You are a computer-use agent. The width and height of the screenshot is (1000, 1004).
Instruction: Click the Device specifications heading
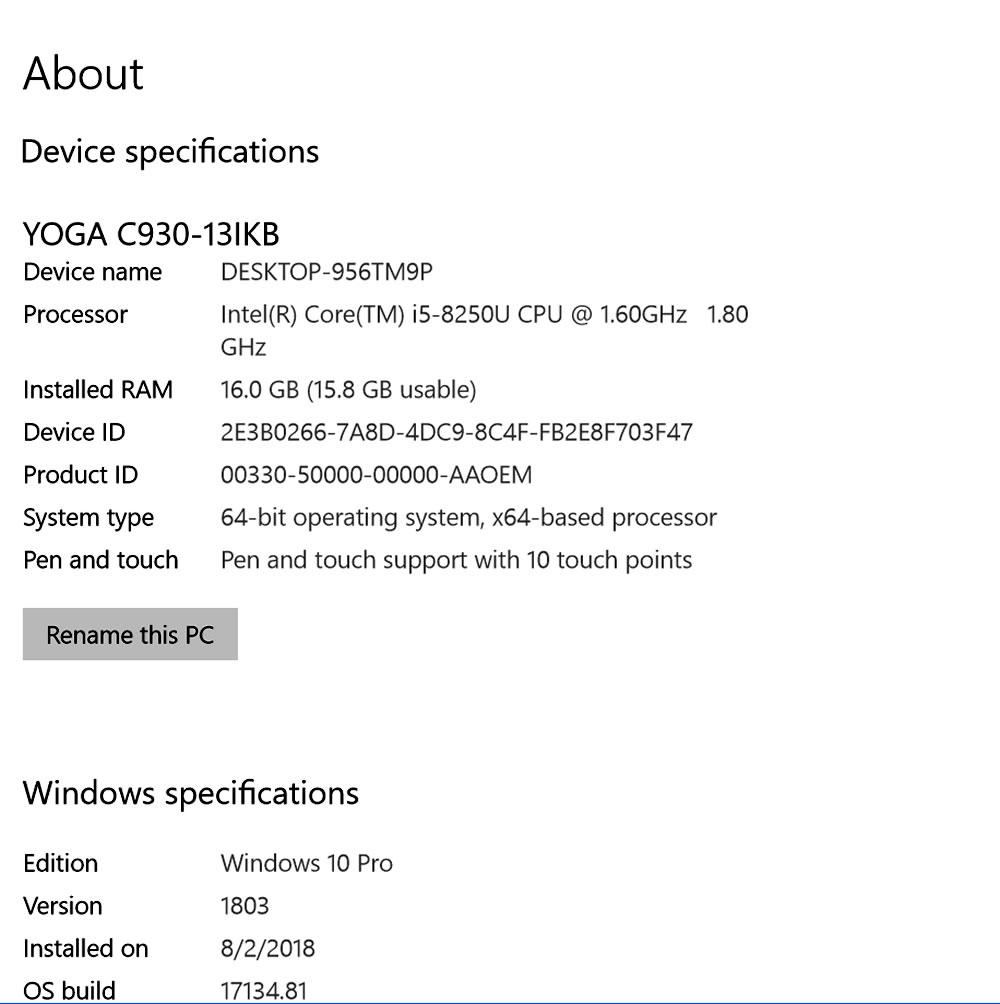pos(170,152)
